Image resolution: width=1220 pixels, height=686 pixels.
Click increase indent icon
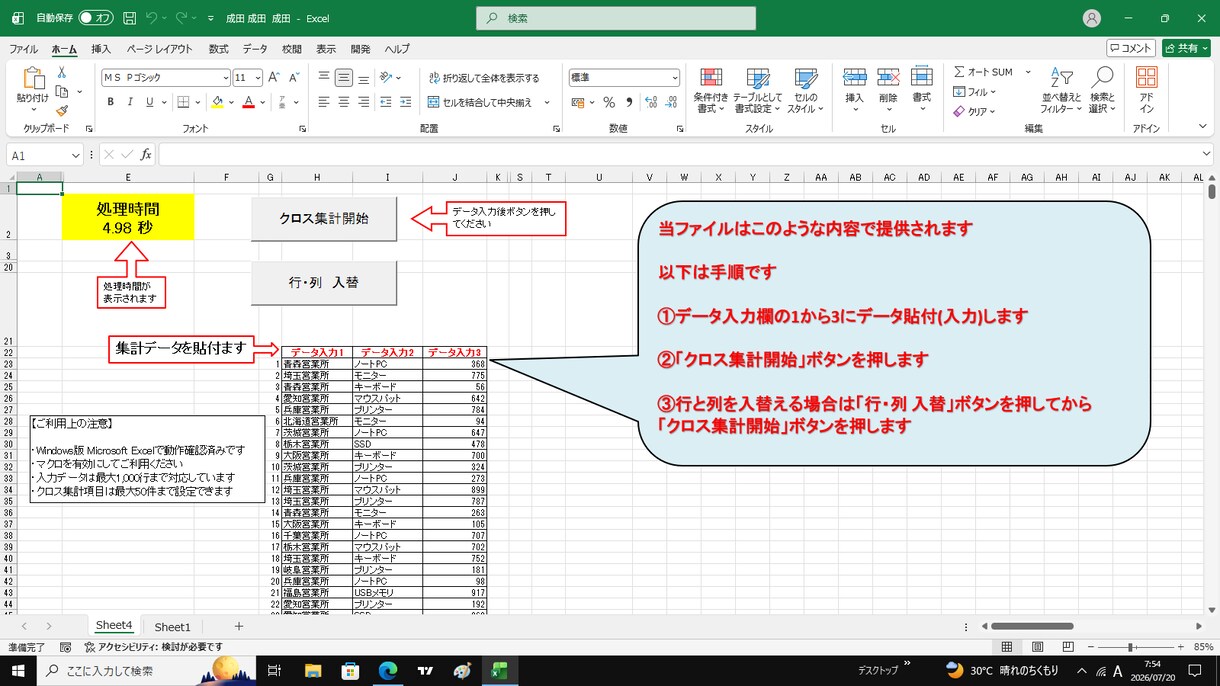pyautogui.click(x=405, y=102)
